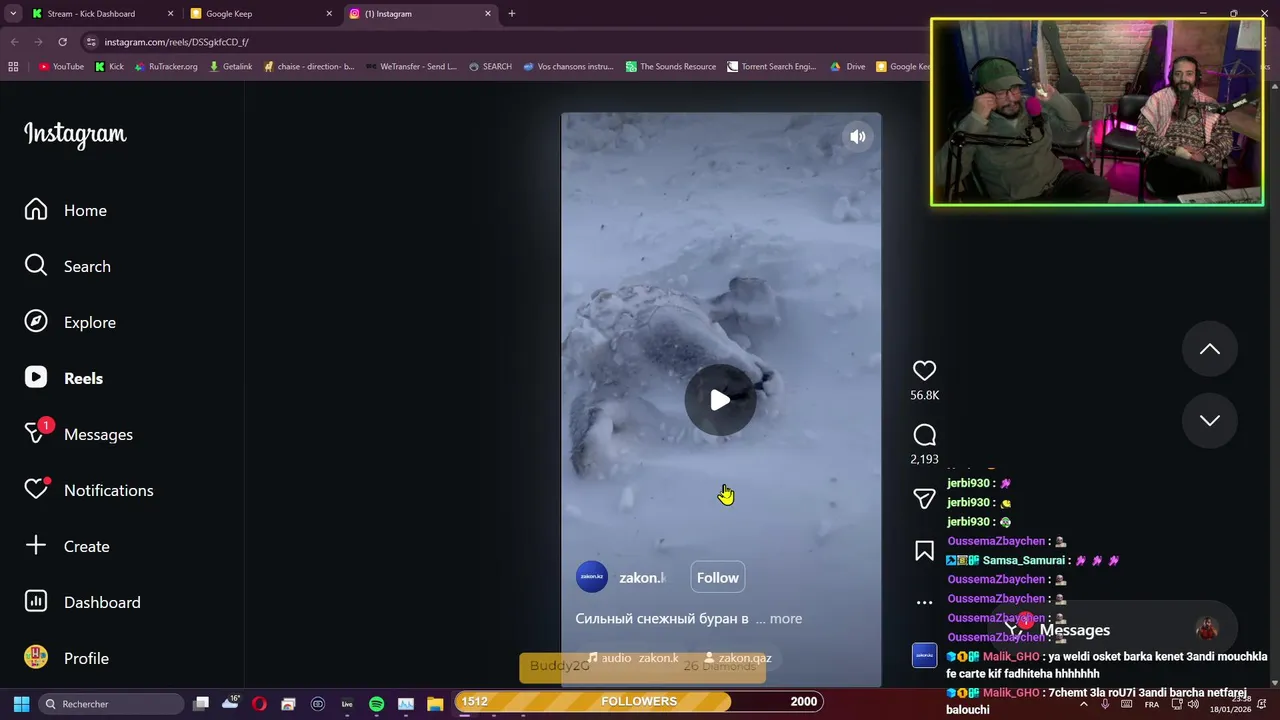Click the Instagram wordmark logo
The width and height of the screenshot is (1280, 720).
tap(75, 134)
